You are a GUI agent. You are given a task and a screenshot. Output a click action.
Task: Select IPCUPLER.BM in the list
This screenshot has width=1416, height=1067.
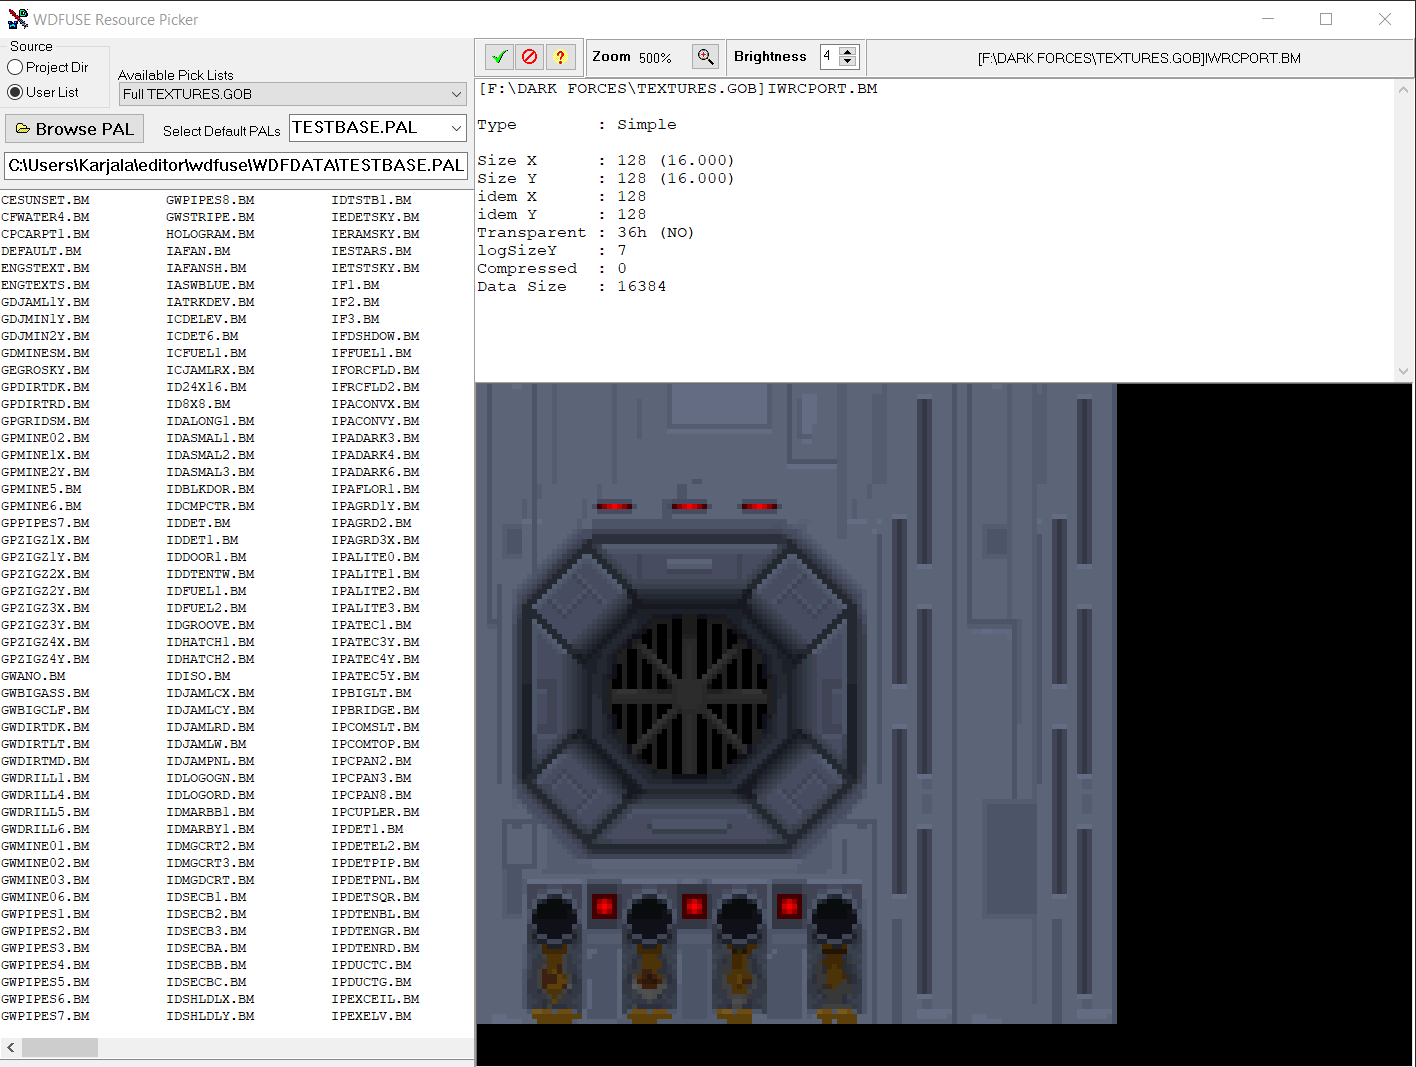coord(375,812)
